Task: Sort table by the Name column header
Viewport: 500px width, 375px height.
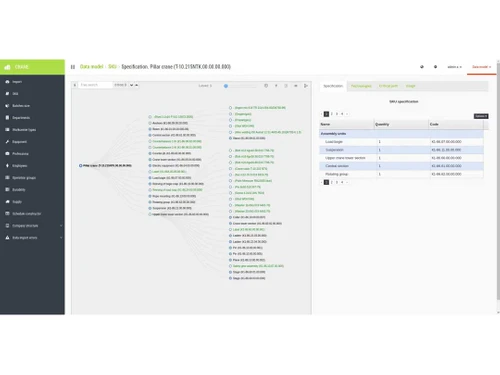Action: point(346,124)
